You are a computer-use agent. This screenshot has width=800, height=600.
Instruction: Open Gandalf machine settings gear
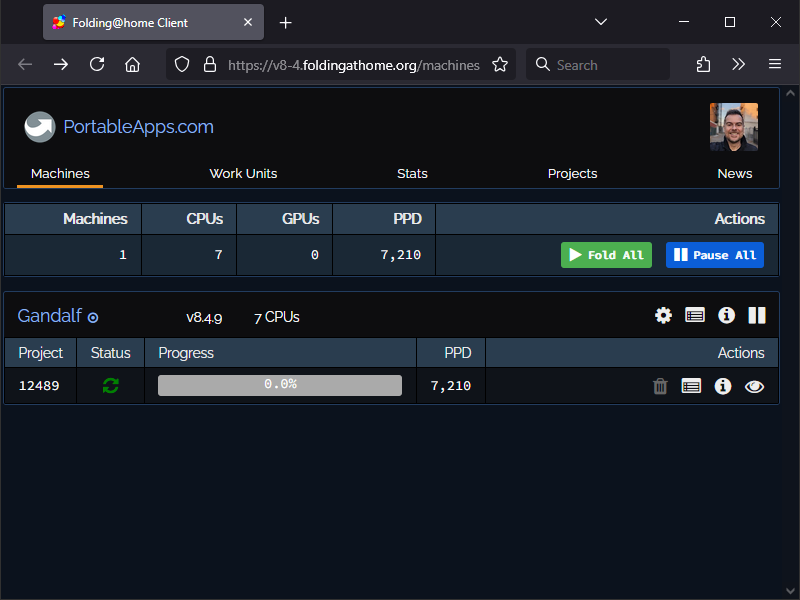tap(663, 316)
